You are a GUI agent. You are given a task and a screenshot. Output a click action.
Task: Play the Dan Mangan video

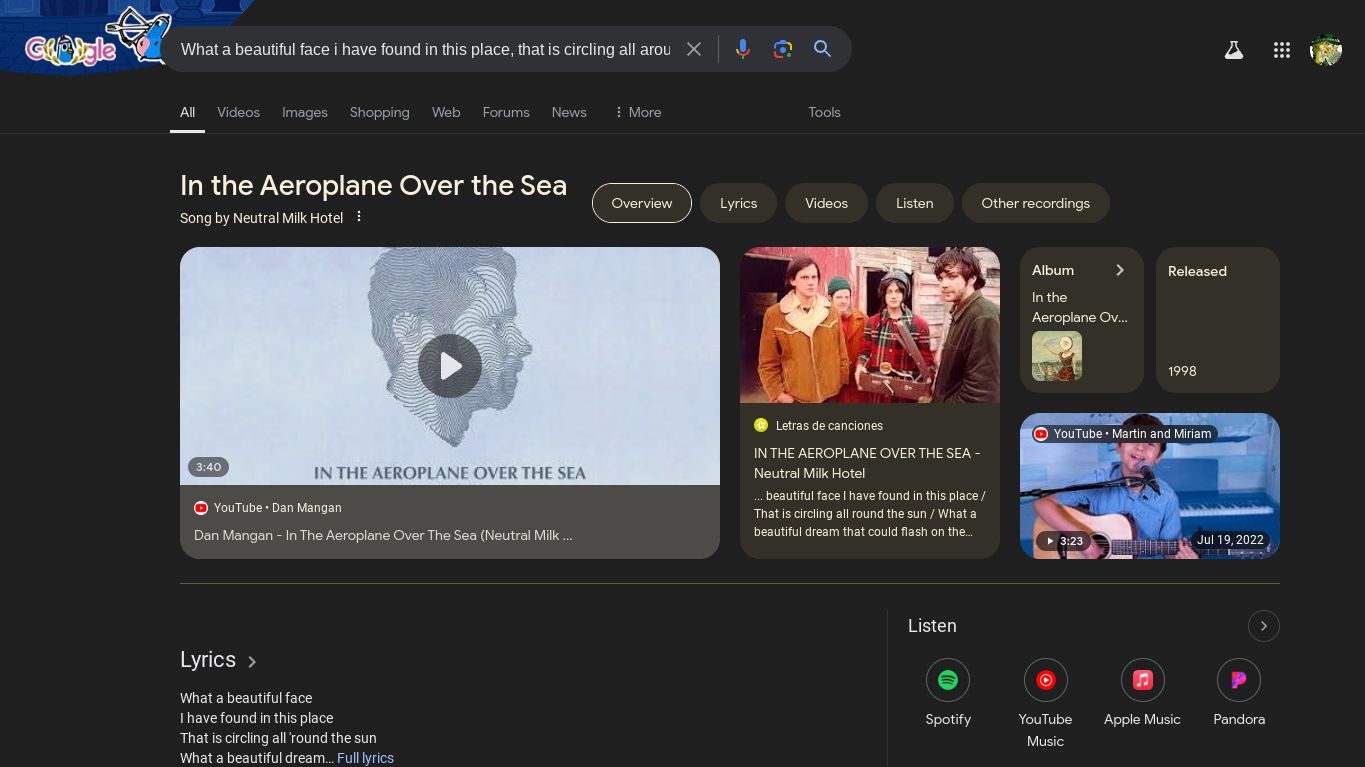[449, 366]
